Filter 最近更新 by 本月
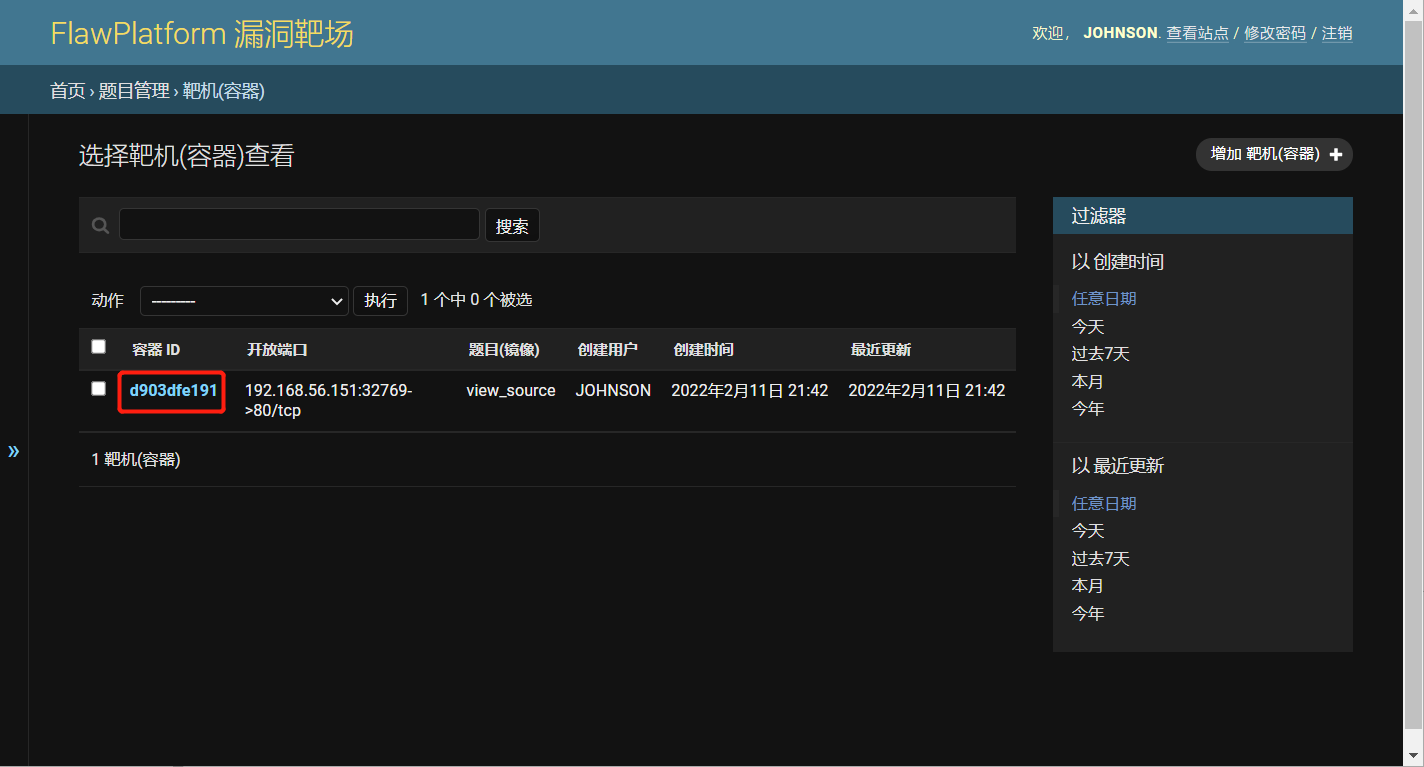The image size is (1424, 767). pos(1088,585)
